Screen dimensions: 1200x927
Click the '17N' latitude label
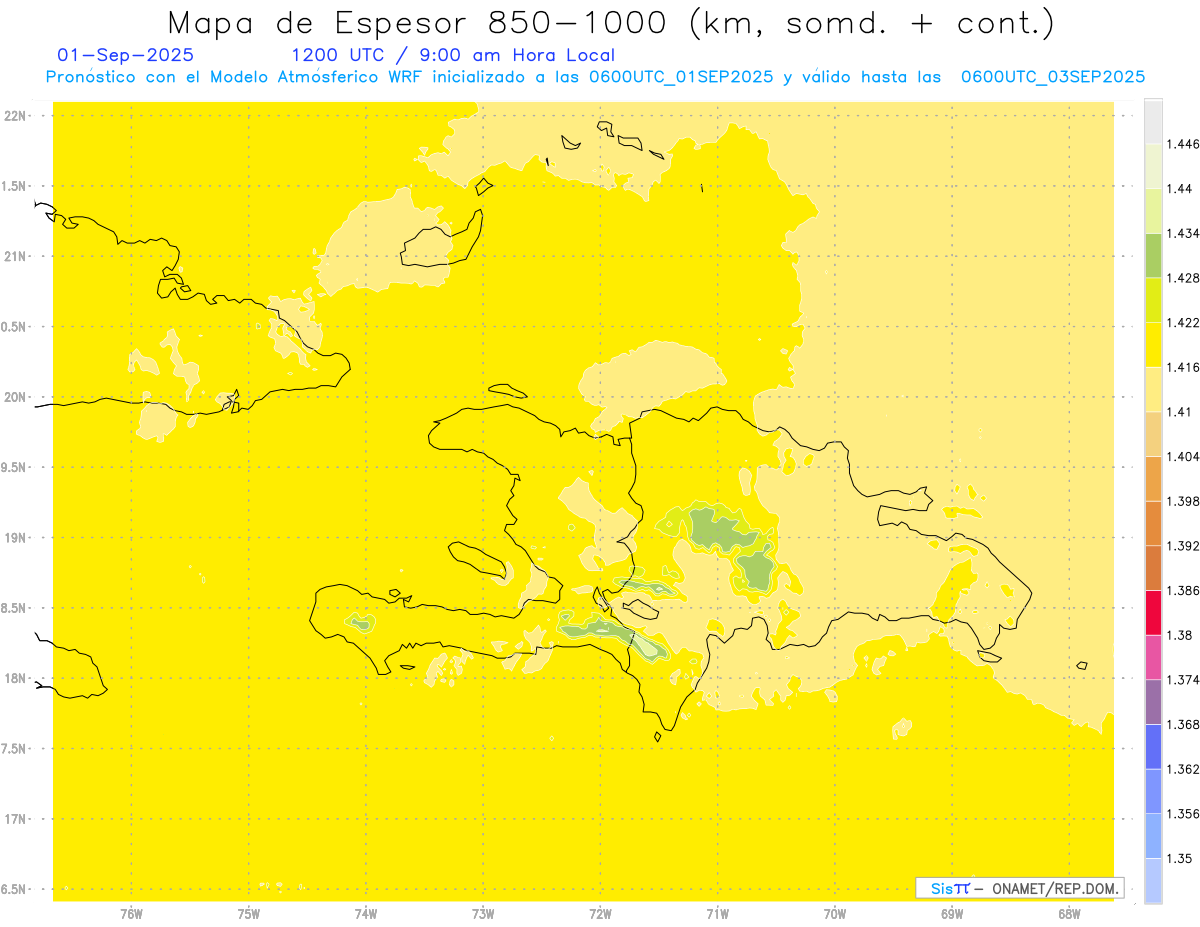[16, 819]
